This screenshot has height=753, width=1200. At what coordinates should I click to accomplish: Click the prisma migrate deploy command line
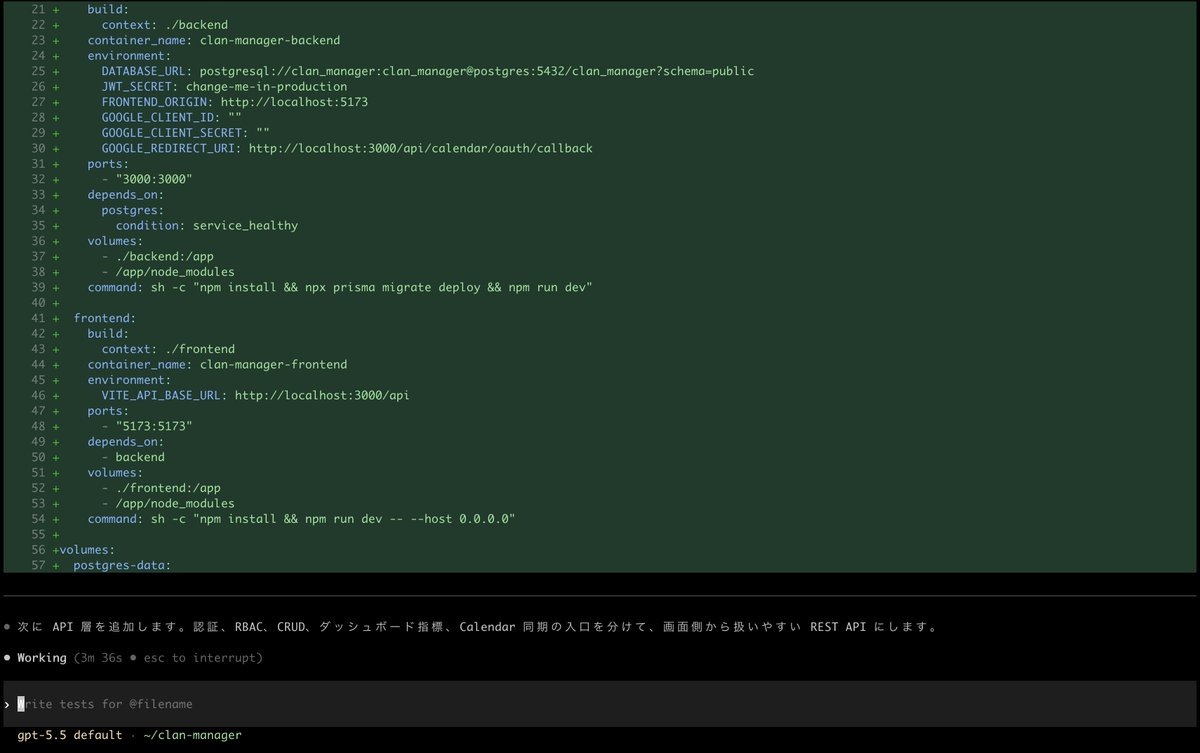[x=340, y=287]
